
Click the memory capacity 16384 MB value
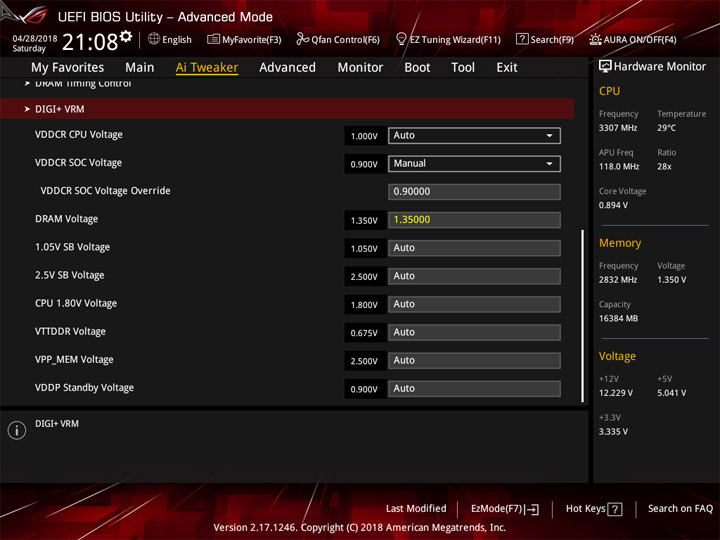click(618, 318)
